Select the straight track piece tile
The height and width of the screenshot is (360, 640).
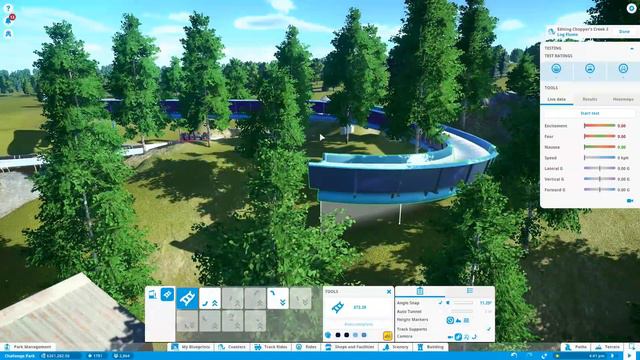pyautogui.click(x=187, y=298)
